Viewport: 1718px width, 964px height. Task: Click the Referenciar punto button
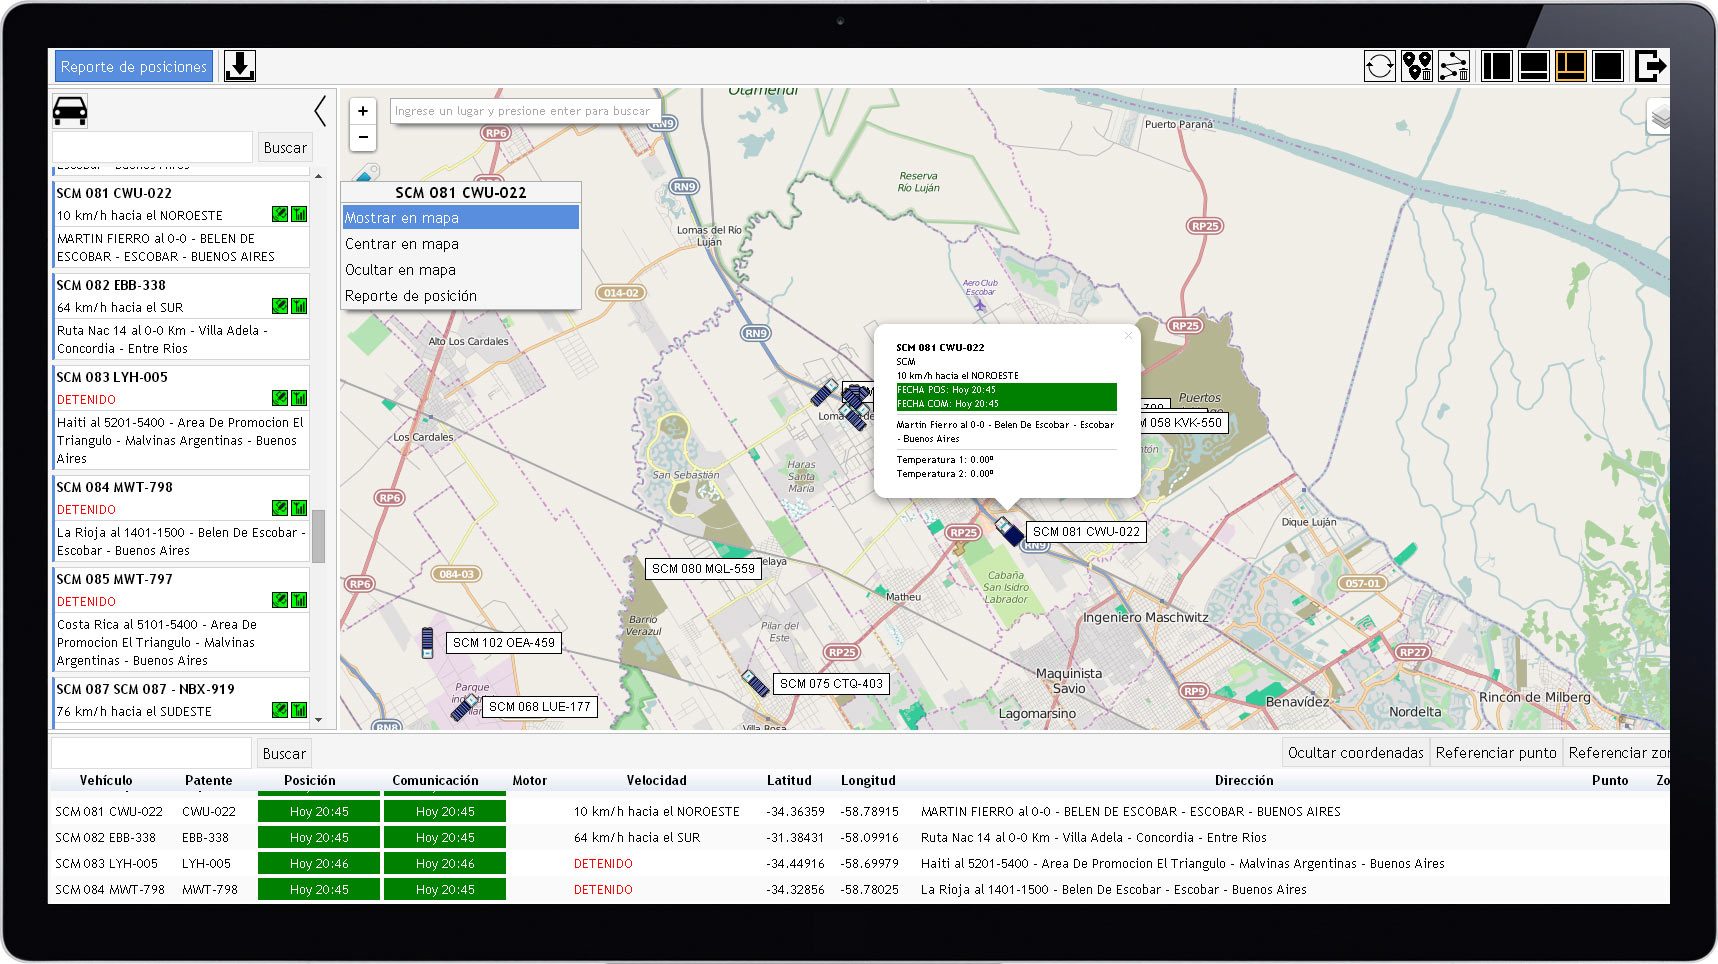pos(1496,753)
